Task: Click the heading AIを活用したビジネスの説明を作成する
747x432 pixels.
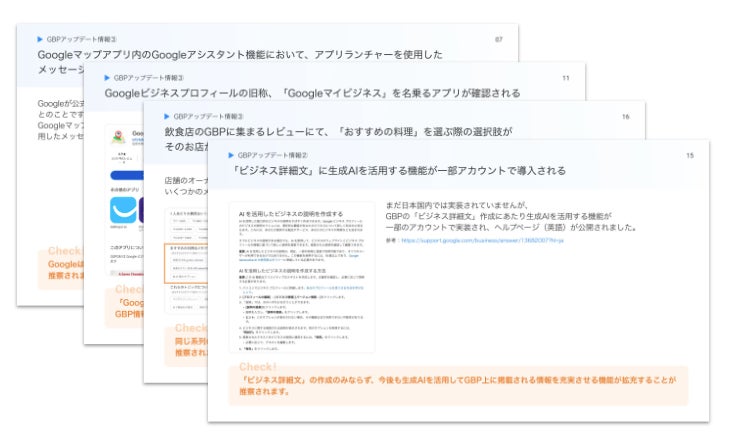Action: click(291, 214)
